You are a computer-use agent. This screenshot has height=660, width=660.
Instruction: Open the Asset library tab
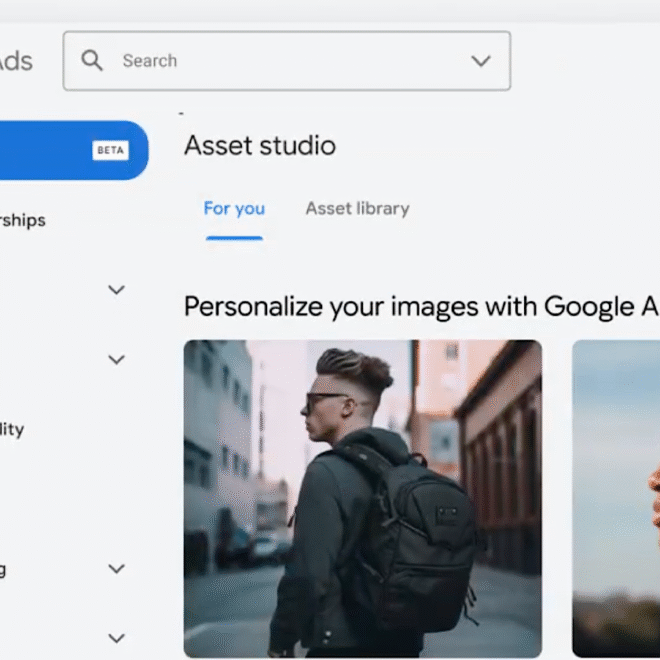(357, 208)
